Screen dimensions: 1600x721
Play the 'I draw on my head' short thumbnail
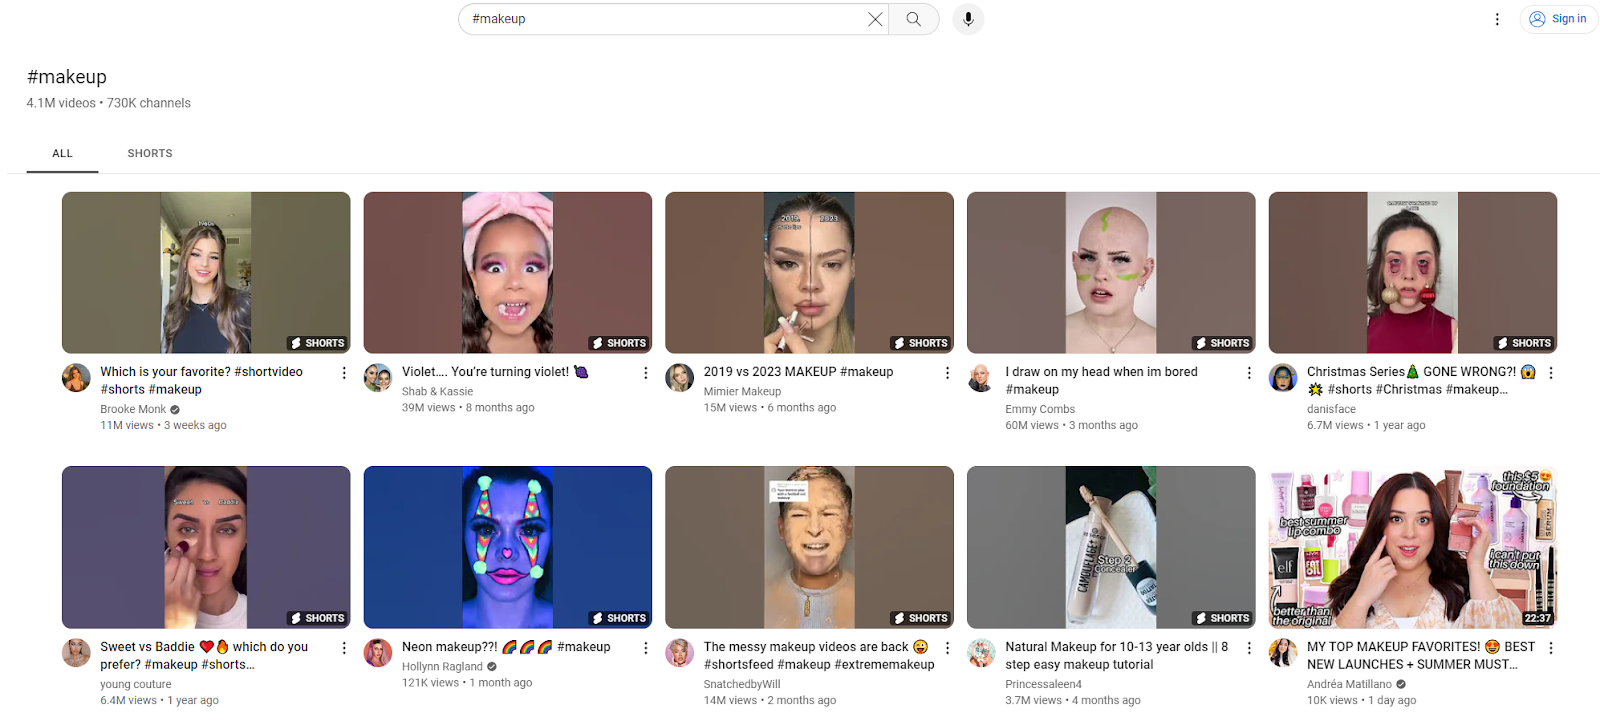click(1111, 273)
